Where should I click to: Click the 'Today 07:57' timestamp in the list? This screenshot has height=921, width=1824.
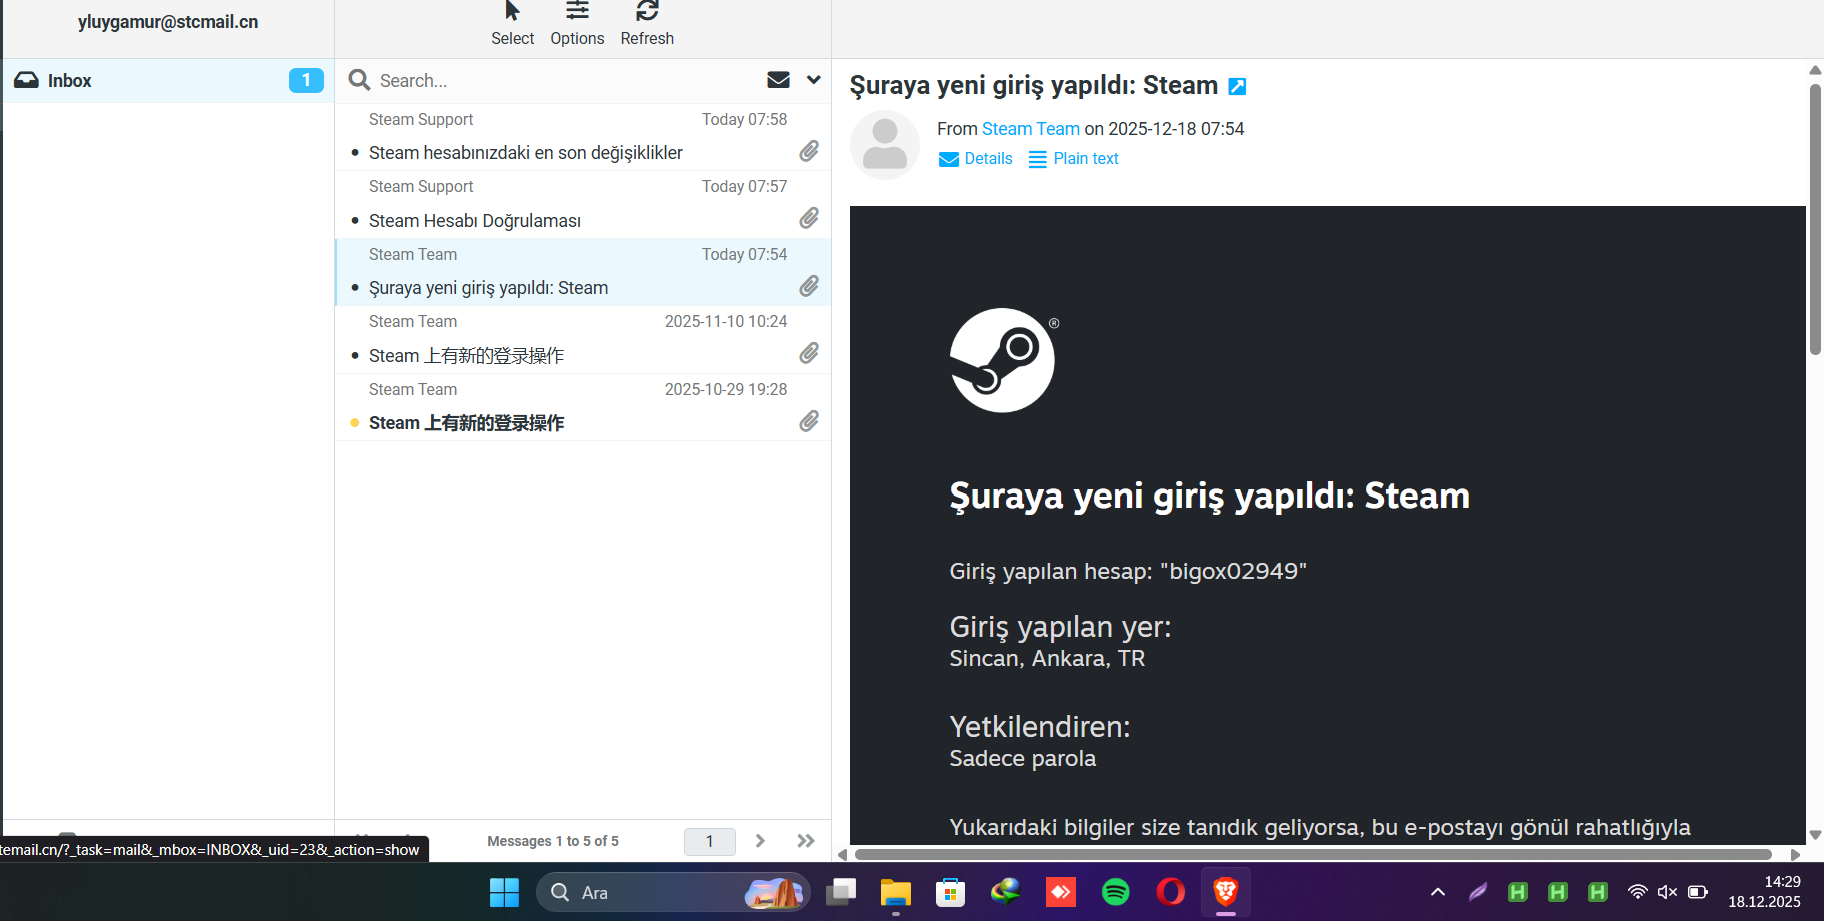(744, 186)
